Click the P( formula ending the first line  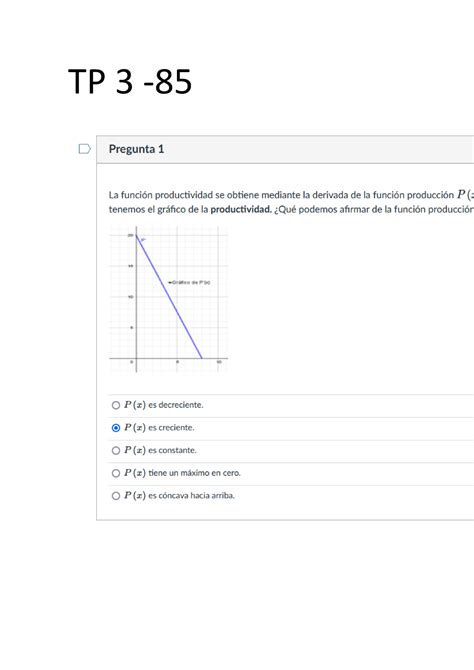pyautogui.click(x=465, y=194)
